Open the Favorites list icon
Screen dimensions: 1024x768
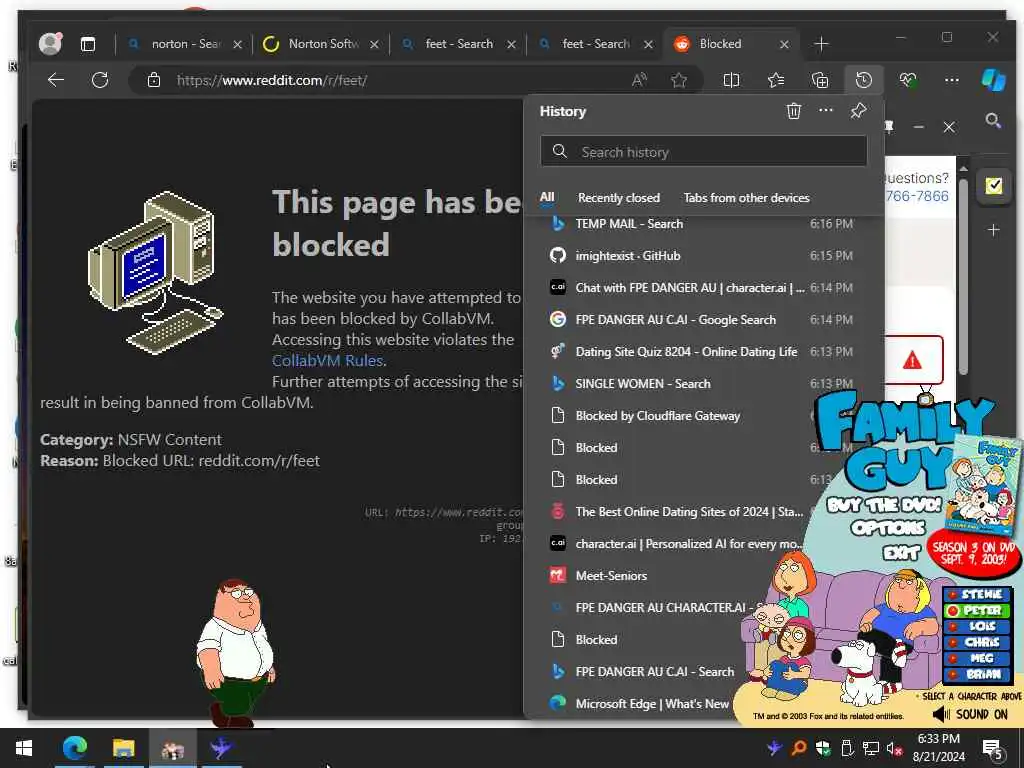[776, 80]
